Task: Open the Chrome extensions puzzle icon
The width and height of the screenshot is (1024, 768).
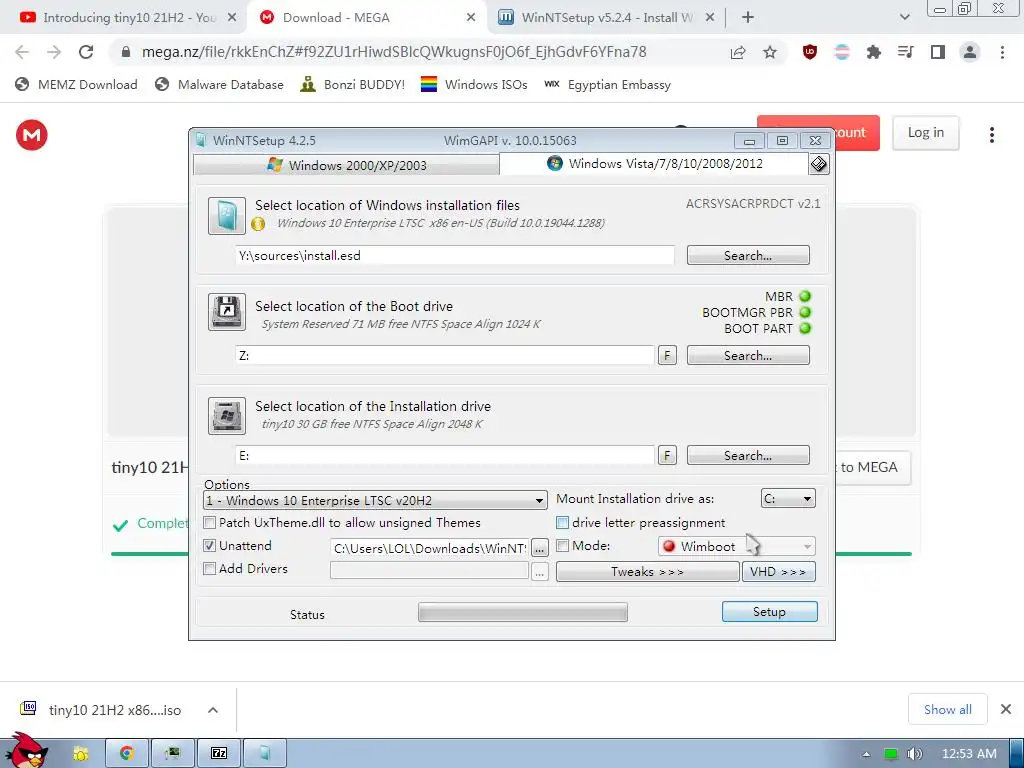Action: tap(873, 52)
